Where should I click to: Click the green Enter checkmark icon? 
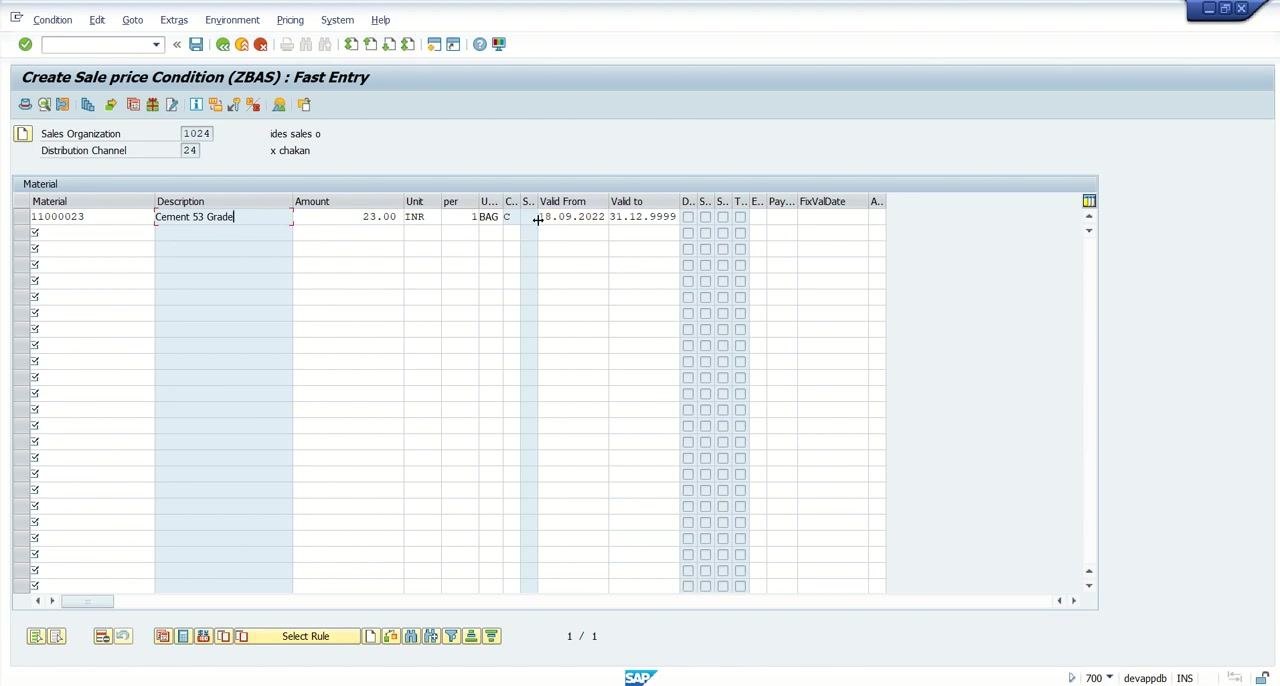click(x=25, y=44)
